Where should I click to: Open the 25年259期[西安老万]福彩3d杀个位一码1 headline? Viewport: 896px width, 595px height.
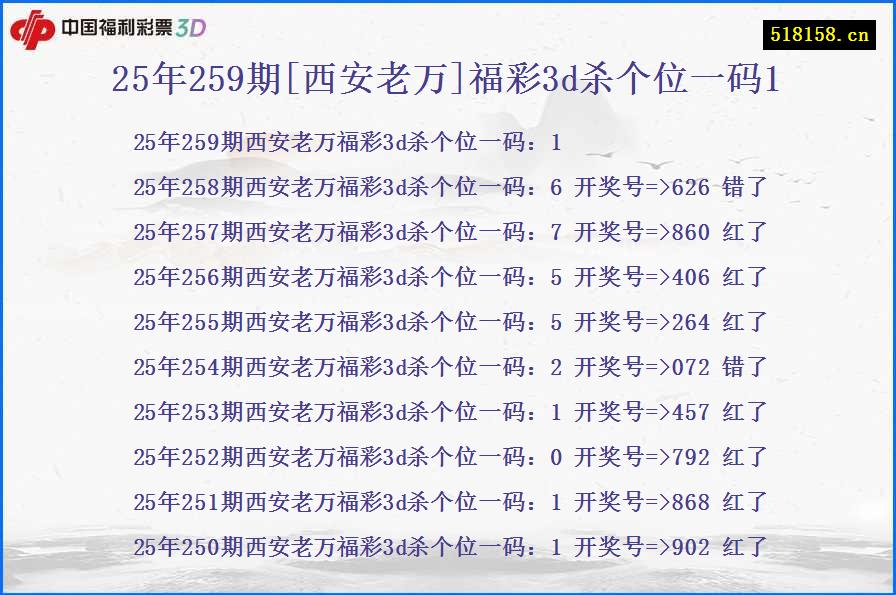click(x=448, y=82)
